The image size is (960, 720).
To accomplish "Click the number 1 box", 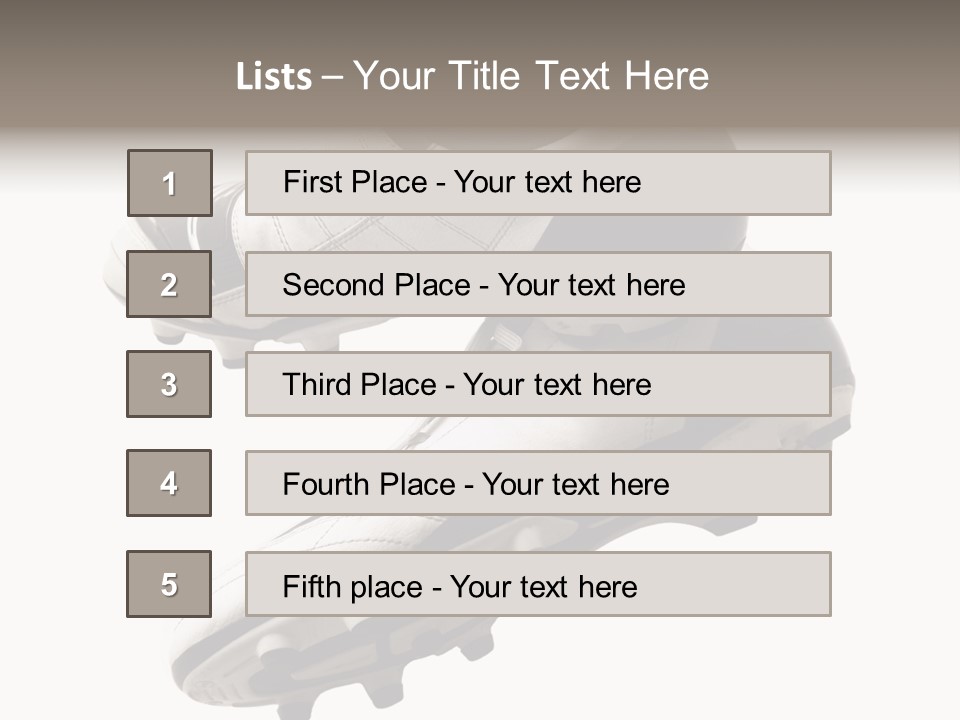I will click(170, 183).
